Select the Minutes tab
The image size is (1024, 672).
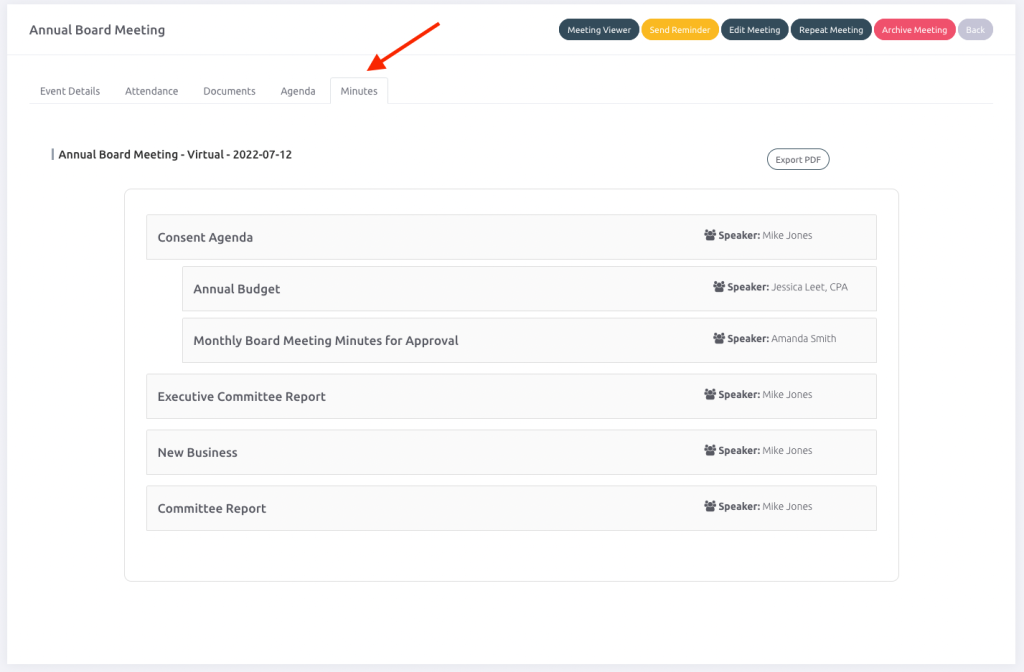(x=359, y=91)
